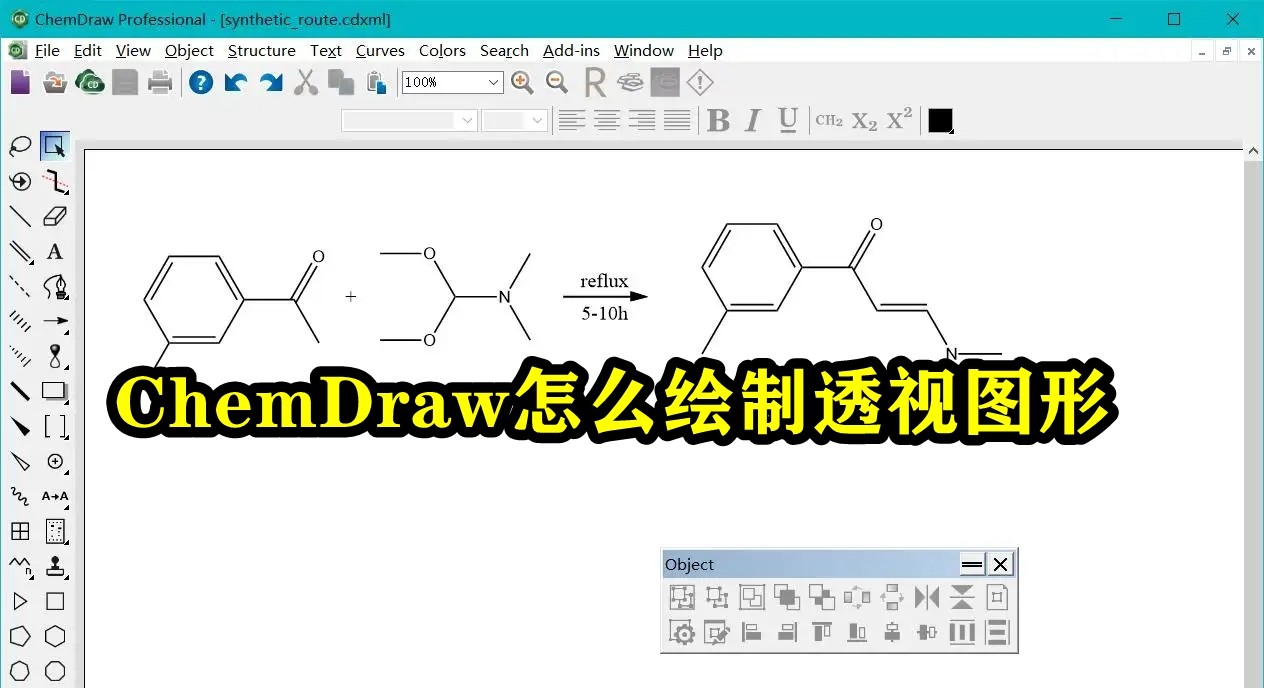This screenshot has height=688, width=1264.
Task: Open the Edit menu
Action: 88,50
